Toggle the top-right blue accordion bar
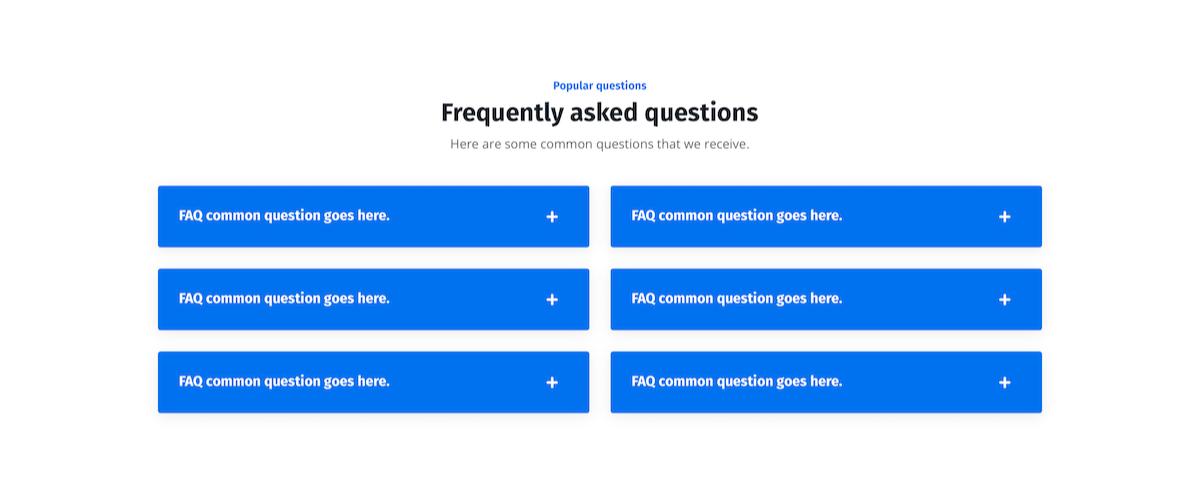1200x491 pixels. pyautogui.click(x=910, y=217)
